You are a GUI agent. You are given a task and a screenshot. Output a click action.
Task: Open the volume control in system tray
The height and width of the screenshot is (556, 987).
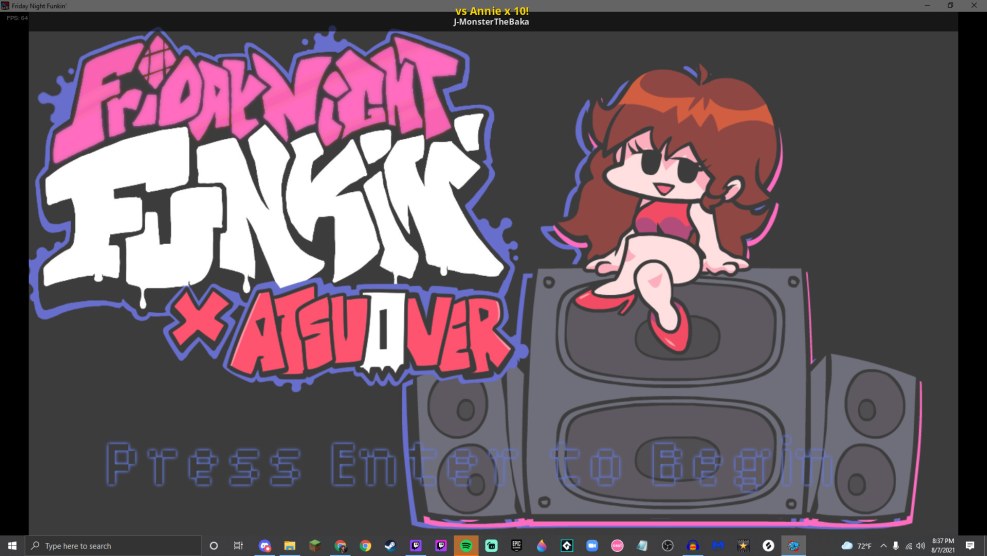[x=920, y=546]
